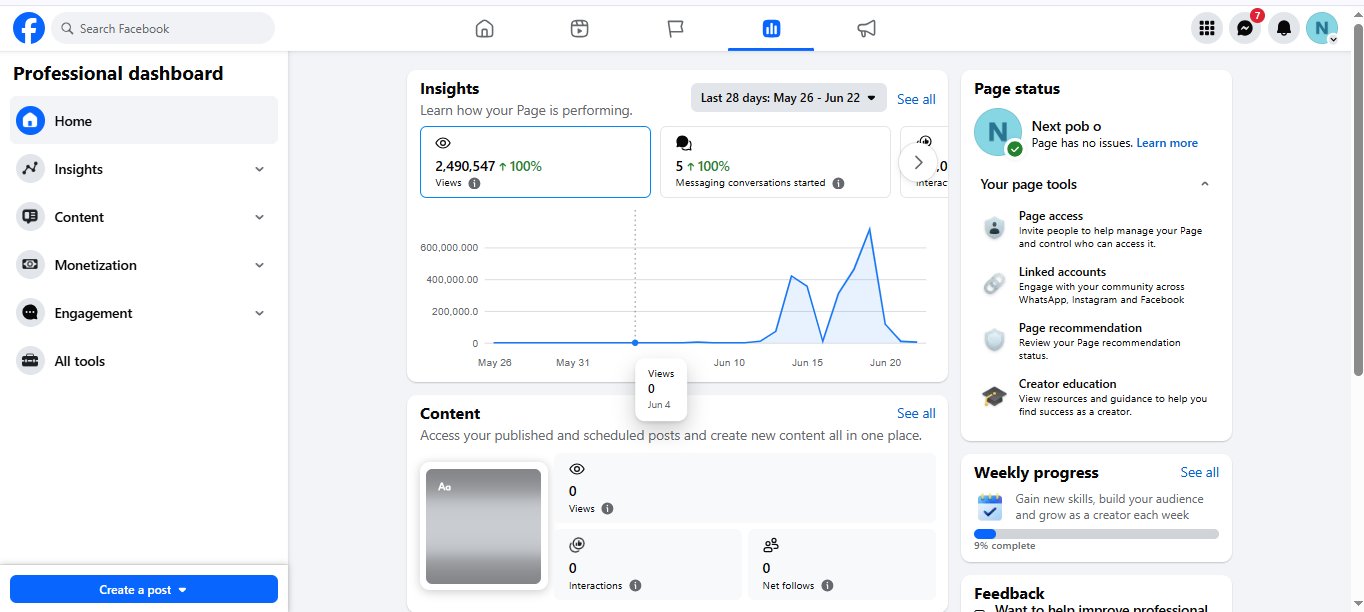
Task: Click the All tools briefcase icon
Action: click(30, 361)
